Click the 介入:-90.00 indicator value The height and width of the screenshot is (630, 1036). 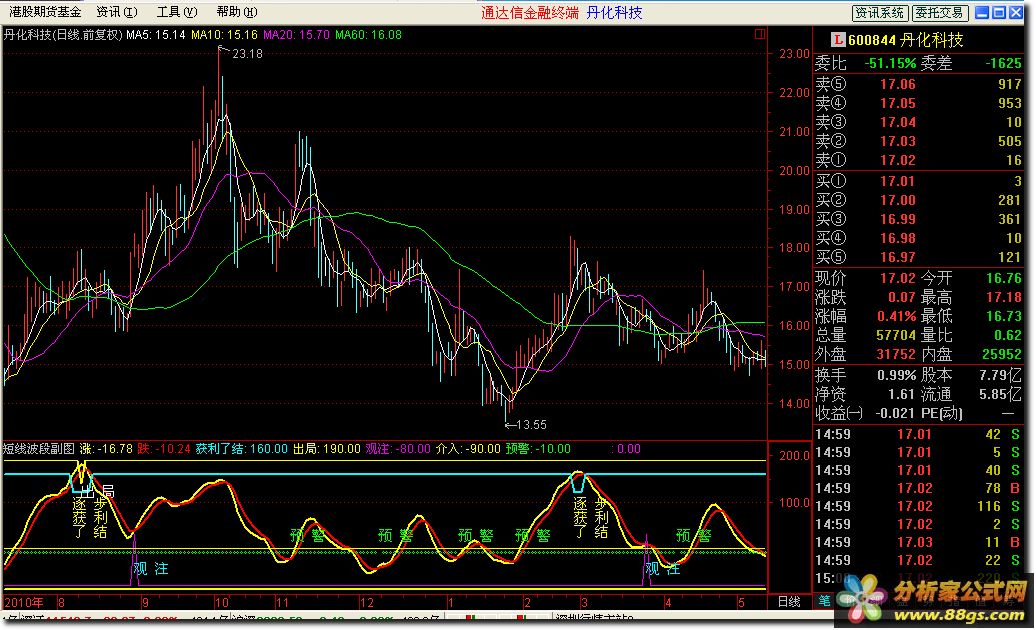(x=468, y=449)
